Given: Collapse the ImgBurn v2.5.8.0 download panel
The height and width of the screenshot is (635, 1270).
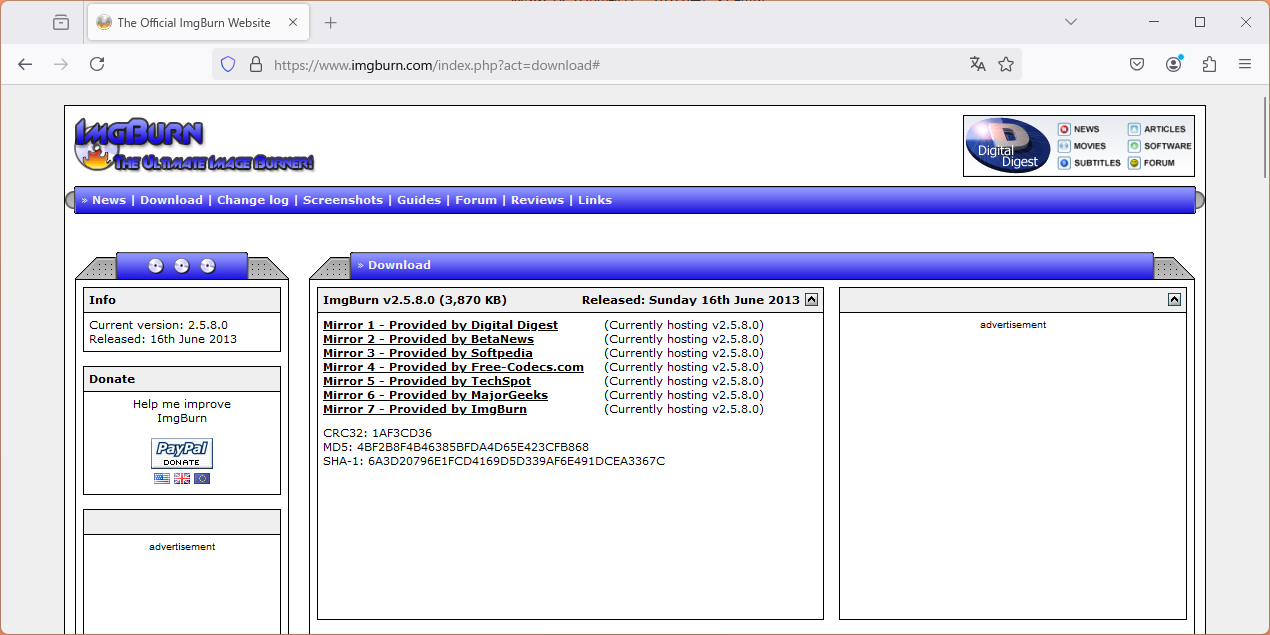Looking at the screenshot, I should click(x=812, y=299).
